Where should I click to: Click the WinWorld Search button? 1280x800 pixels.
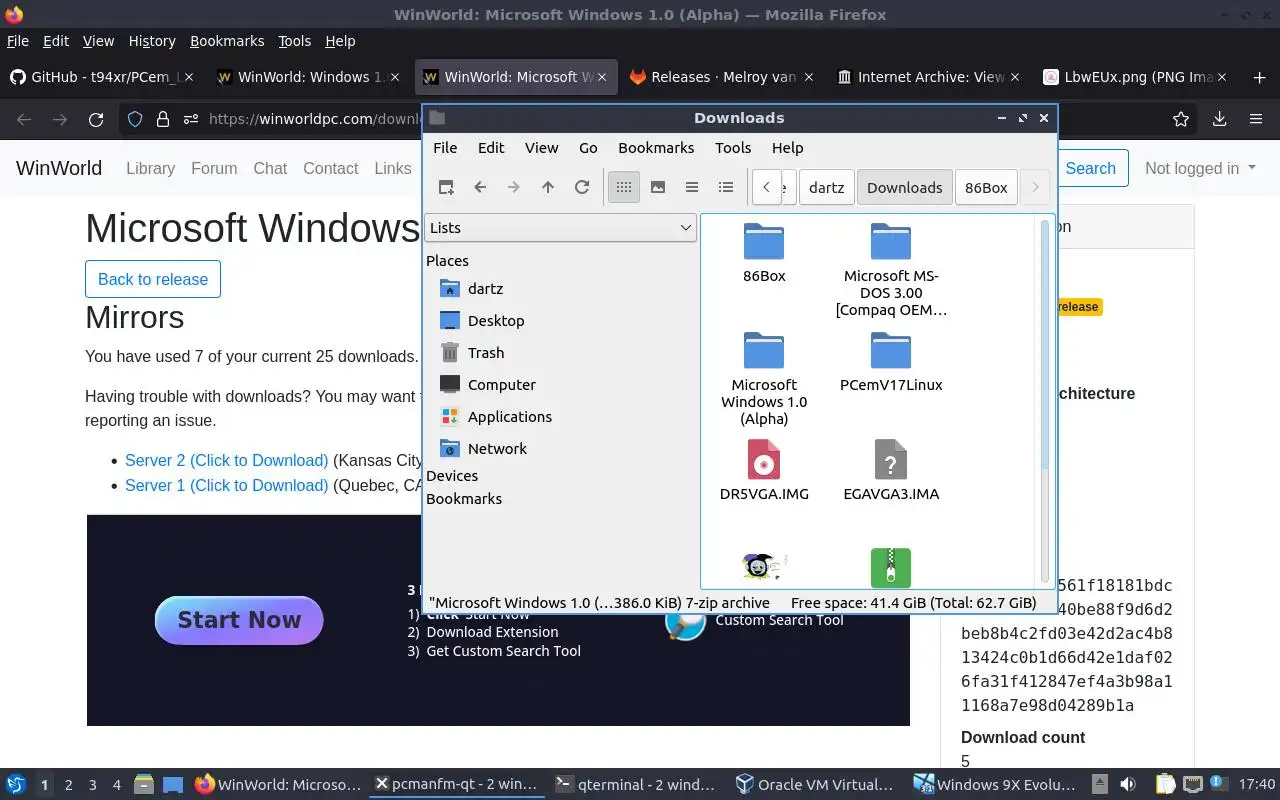1090,168
